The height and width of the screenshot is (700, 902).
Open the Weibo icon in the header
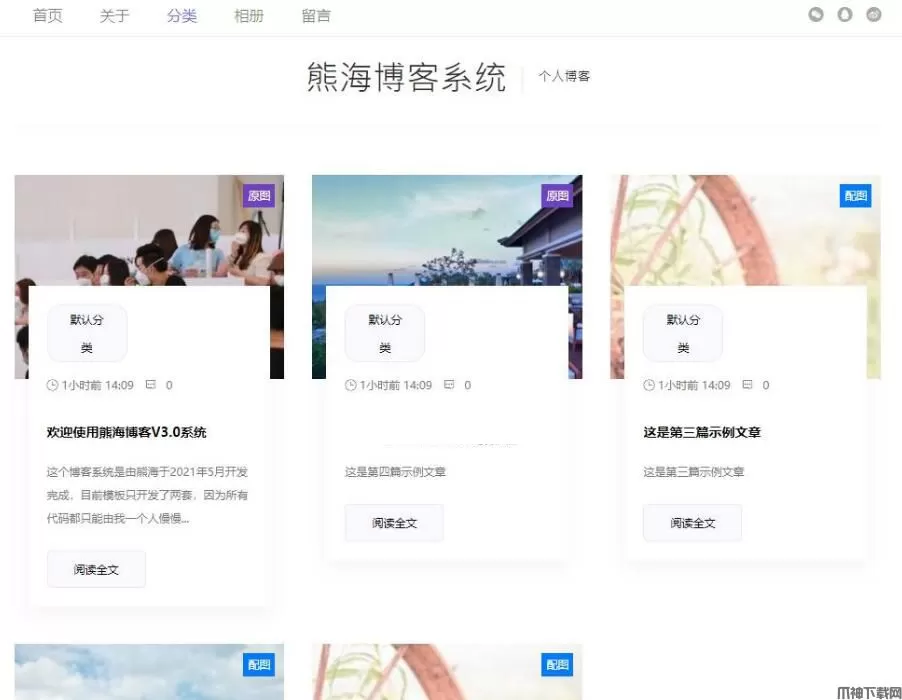click(874, 14)
